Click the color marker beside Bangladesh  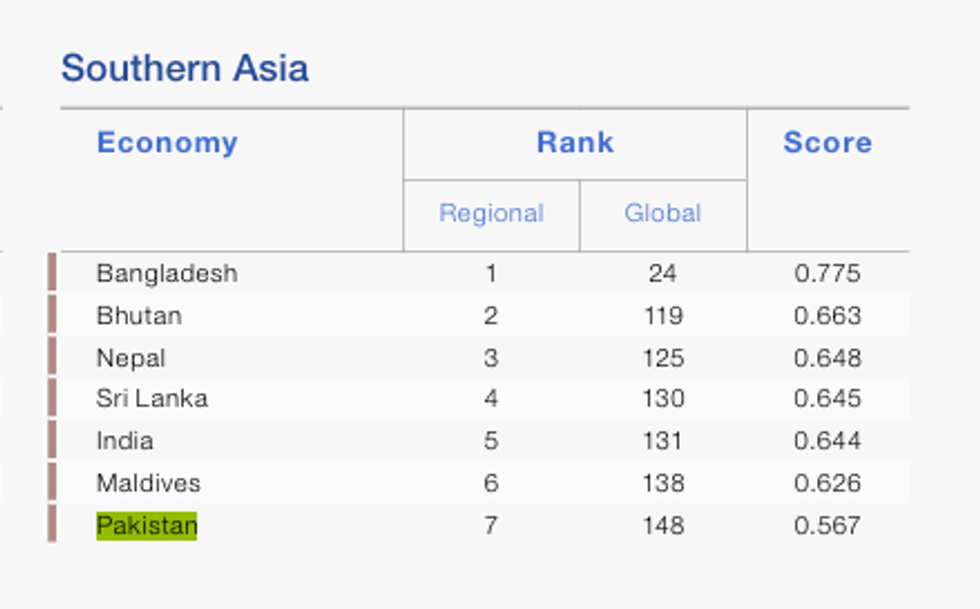(52, 274)
